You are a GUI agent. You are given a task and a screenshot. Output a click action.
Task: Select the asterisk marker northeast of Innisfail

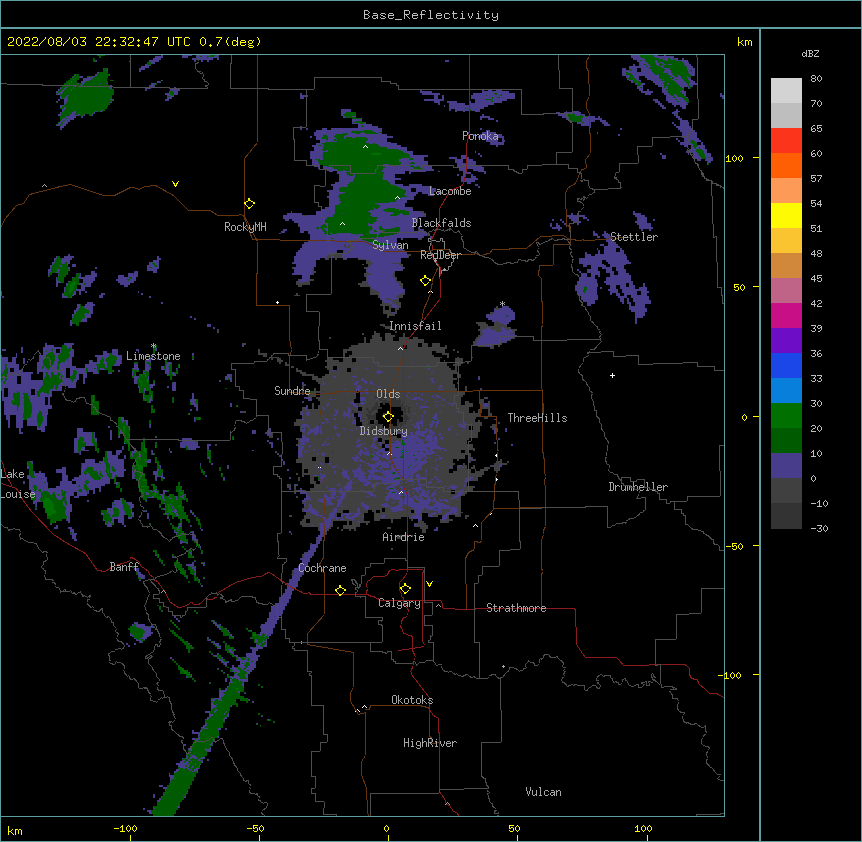click(502, 304)
